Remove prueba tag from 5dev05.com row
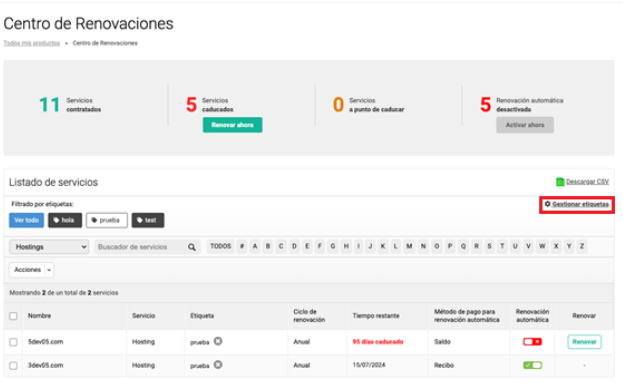 click(218, 341)
